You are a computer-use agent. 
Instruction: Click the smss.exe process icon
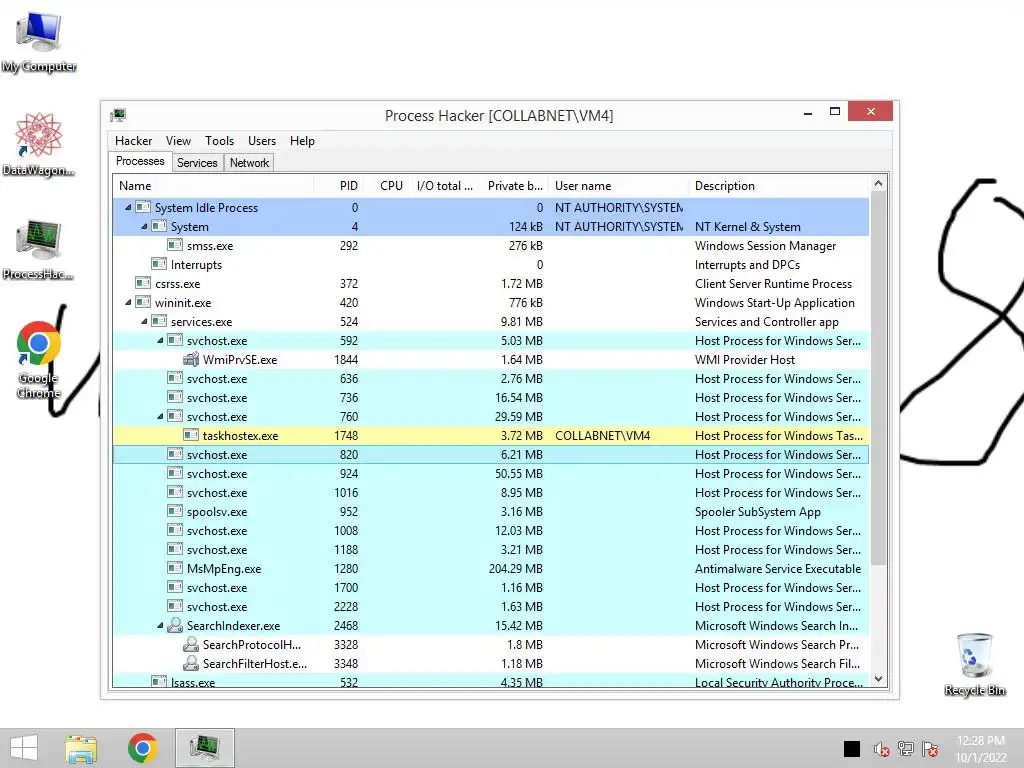pyautogui.click(x=174, y=246)
